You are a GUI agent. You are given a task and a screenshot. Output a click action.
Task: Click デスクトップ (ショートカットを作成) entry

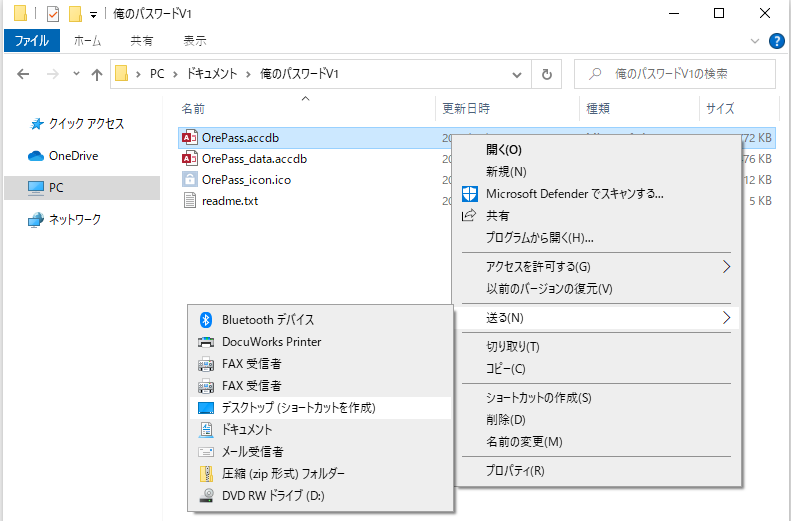[x=298, y=408]
